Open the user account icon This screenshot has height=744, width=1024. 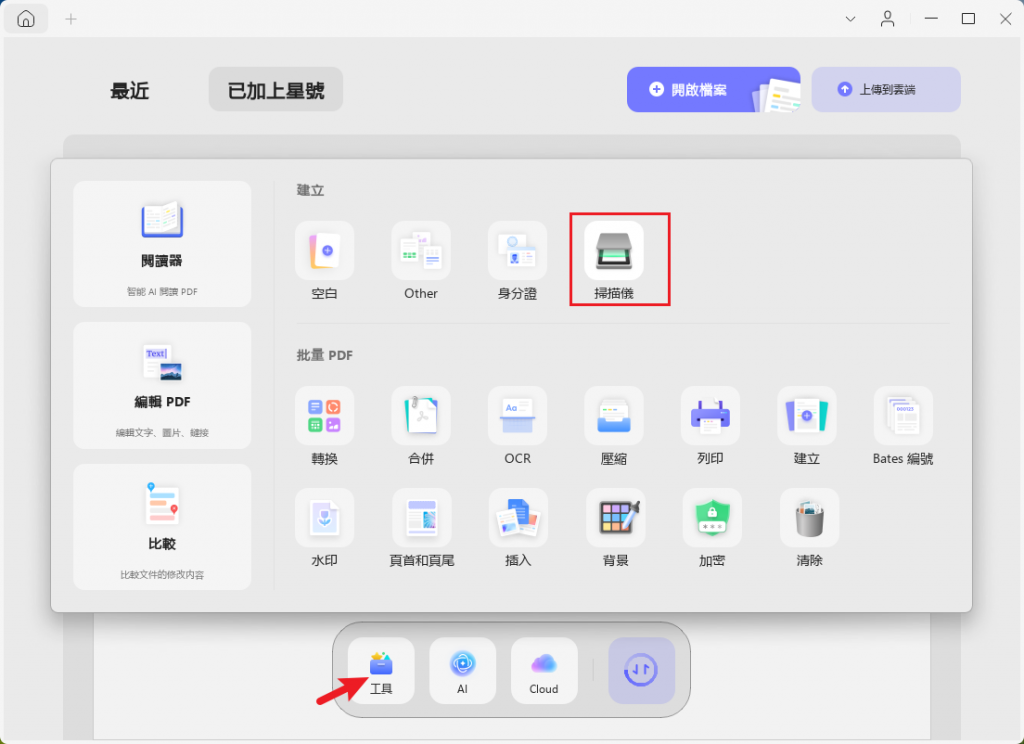pyautogui.click(x=888, y=18)
